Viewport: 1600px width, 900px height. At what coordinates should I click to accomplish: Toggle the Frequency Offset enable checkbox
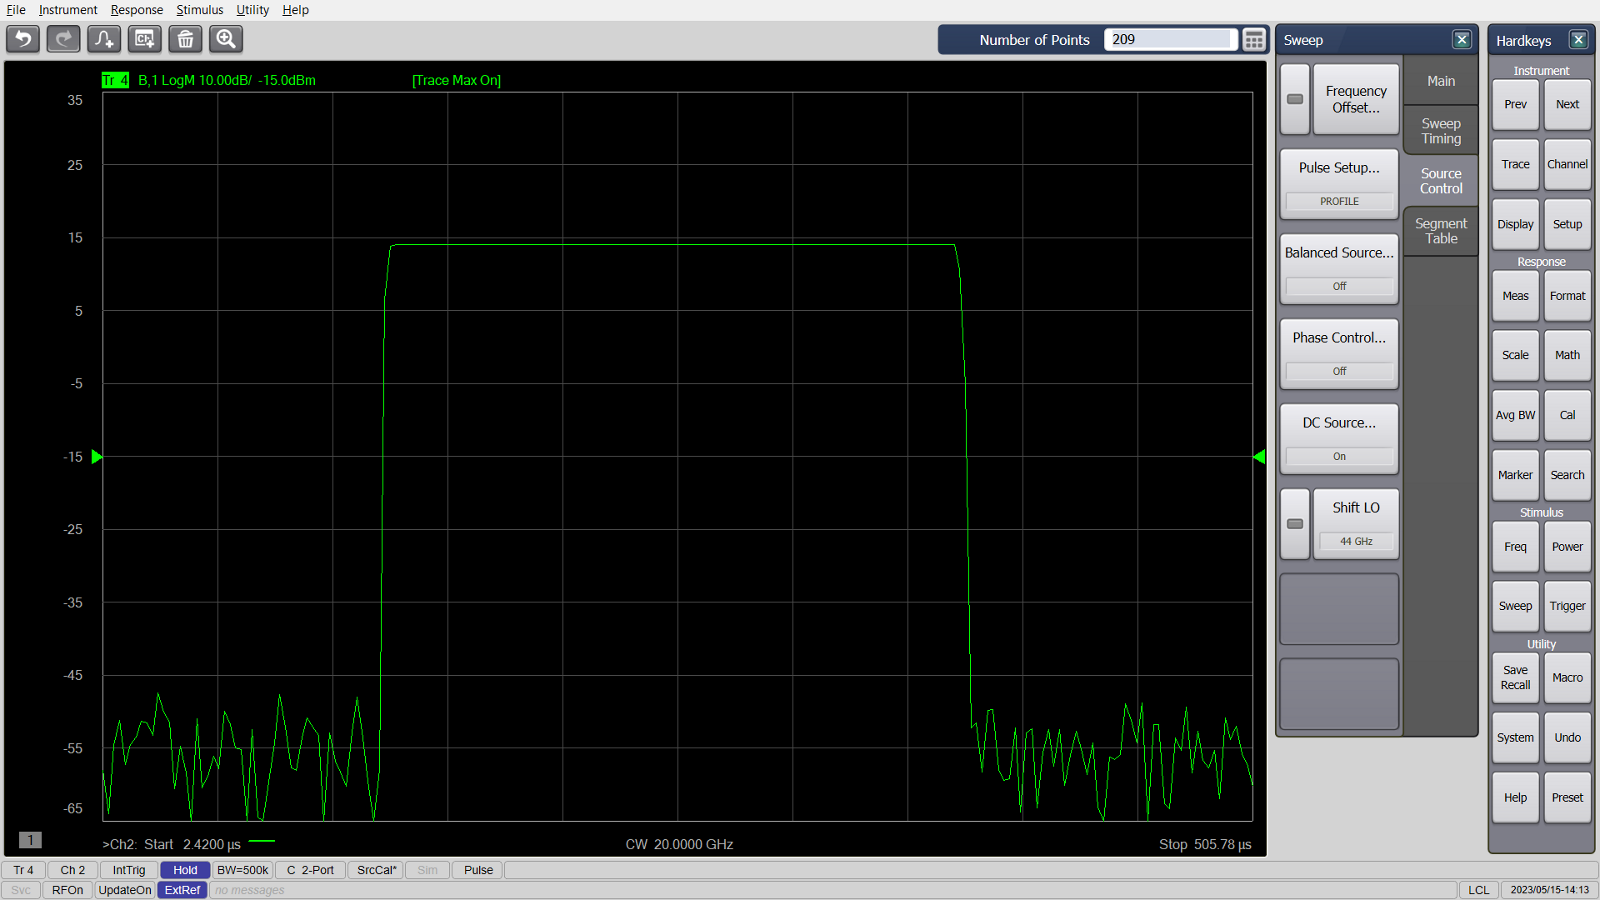(x=1294, y=99)
